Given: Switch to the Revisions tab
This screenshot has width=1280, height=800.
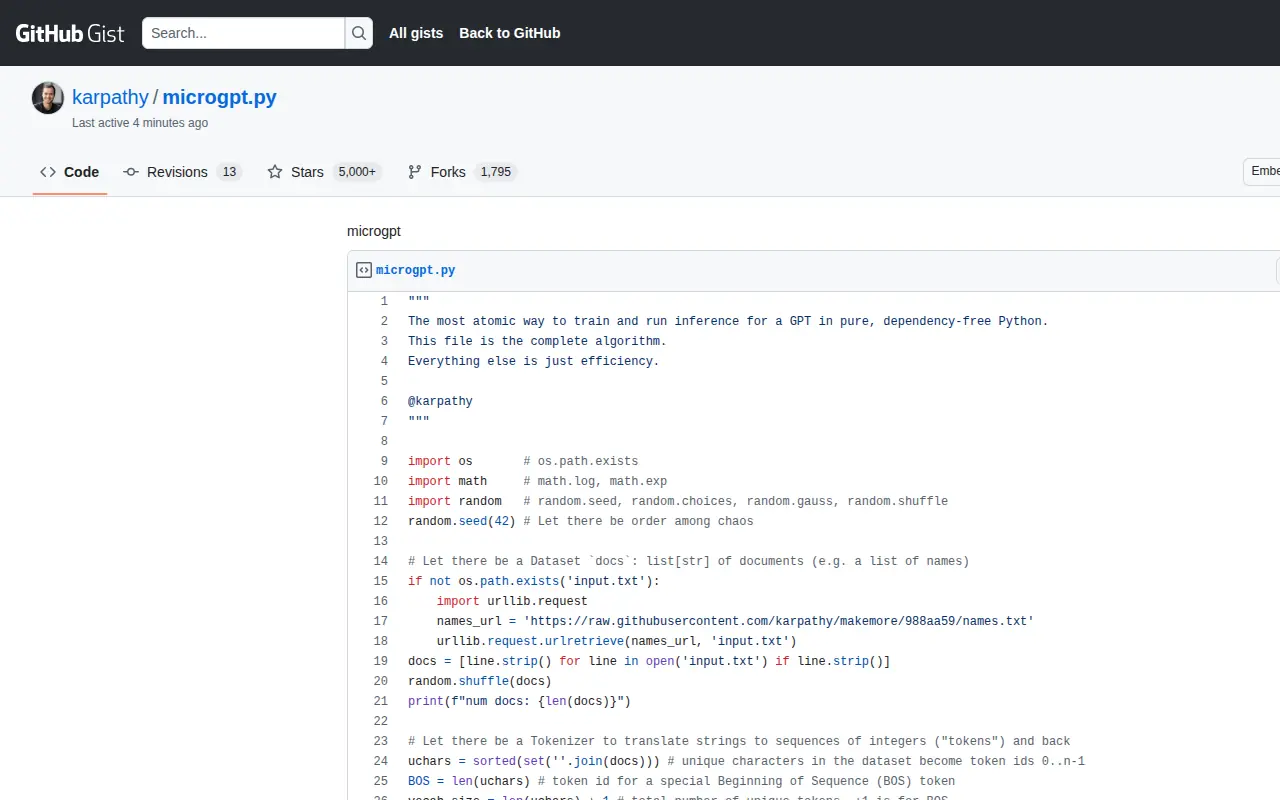Looking at the screenshot, I should pos(177,172).
